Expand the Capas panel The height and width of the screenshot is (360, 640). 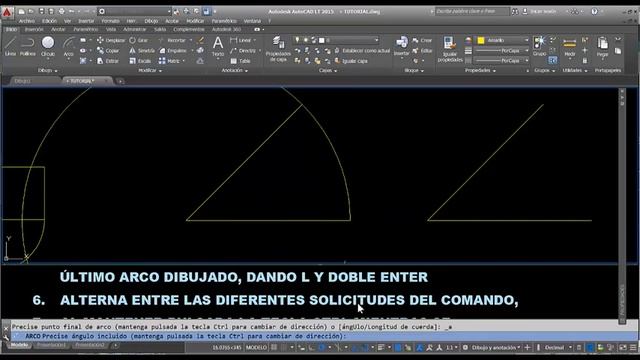pyautogui.click(x=328, y=71)
